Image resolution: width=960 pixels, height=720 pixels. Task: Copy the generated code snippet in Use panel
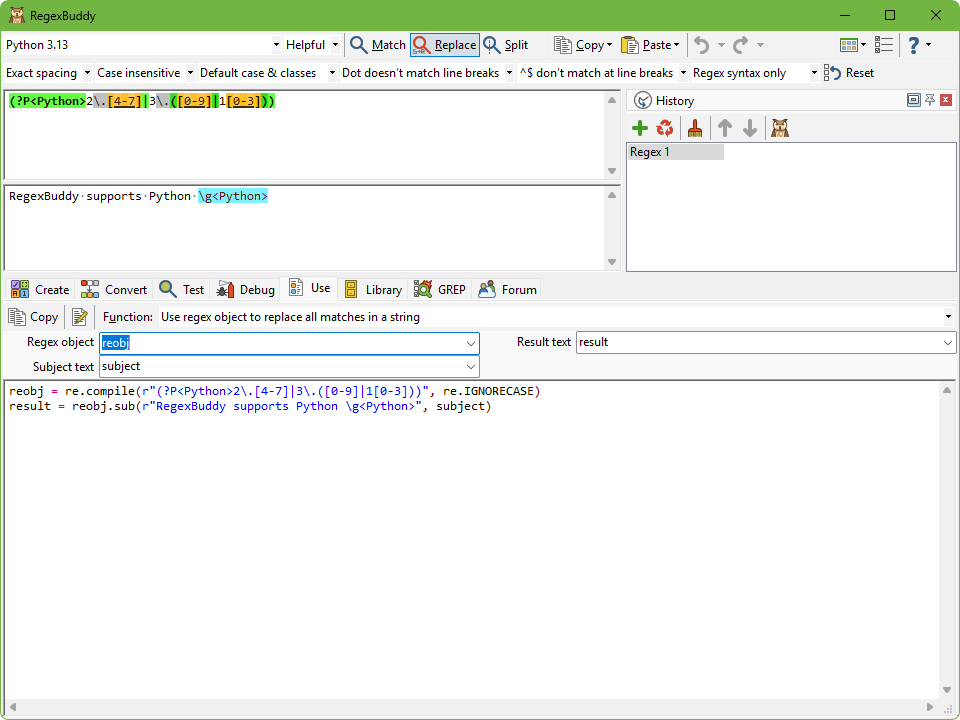[33, 317]
